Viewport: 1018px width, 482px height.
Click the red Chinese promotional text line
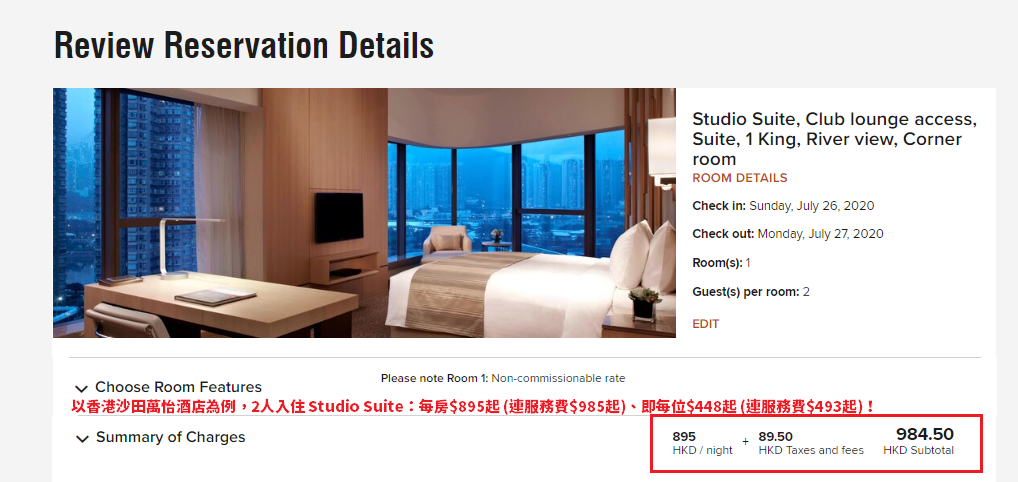[x=473, y=407]
